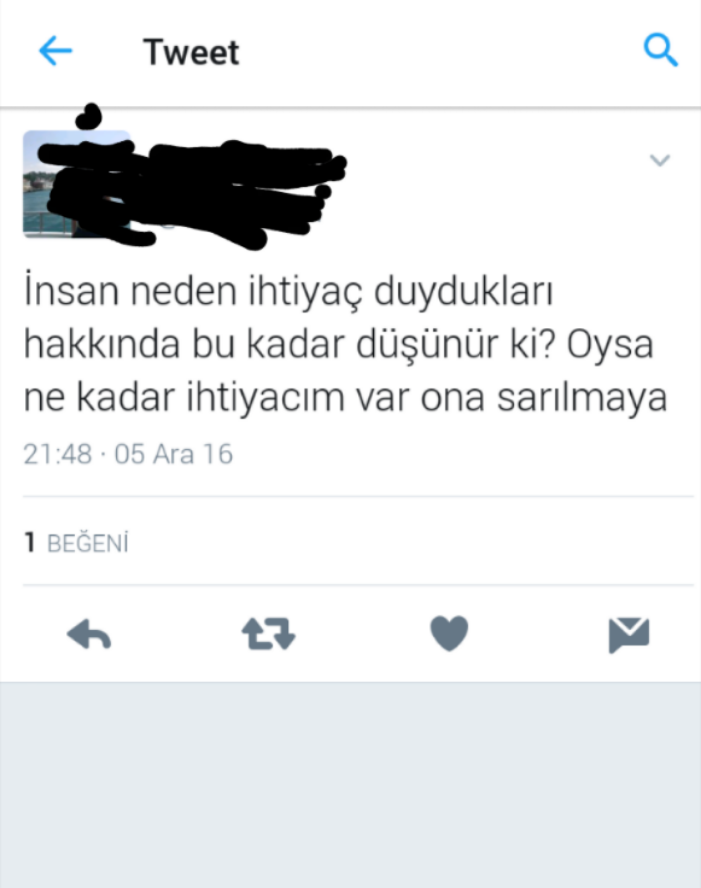Tap the Tweet header title

tap(191, 52)
